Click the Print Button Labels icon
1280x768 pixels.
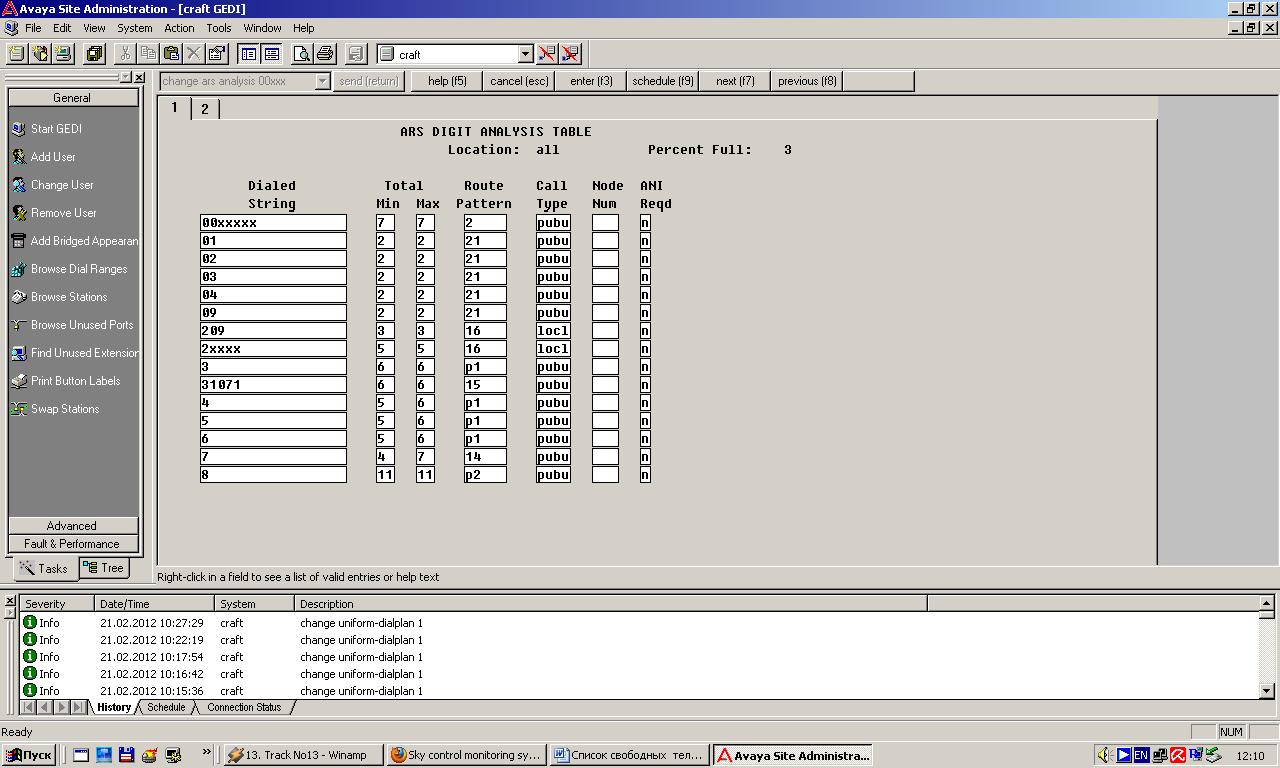[x=18, y=381]
